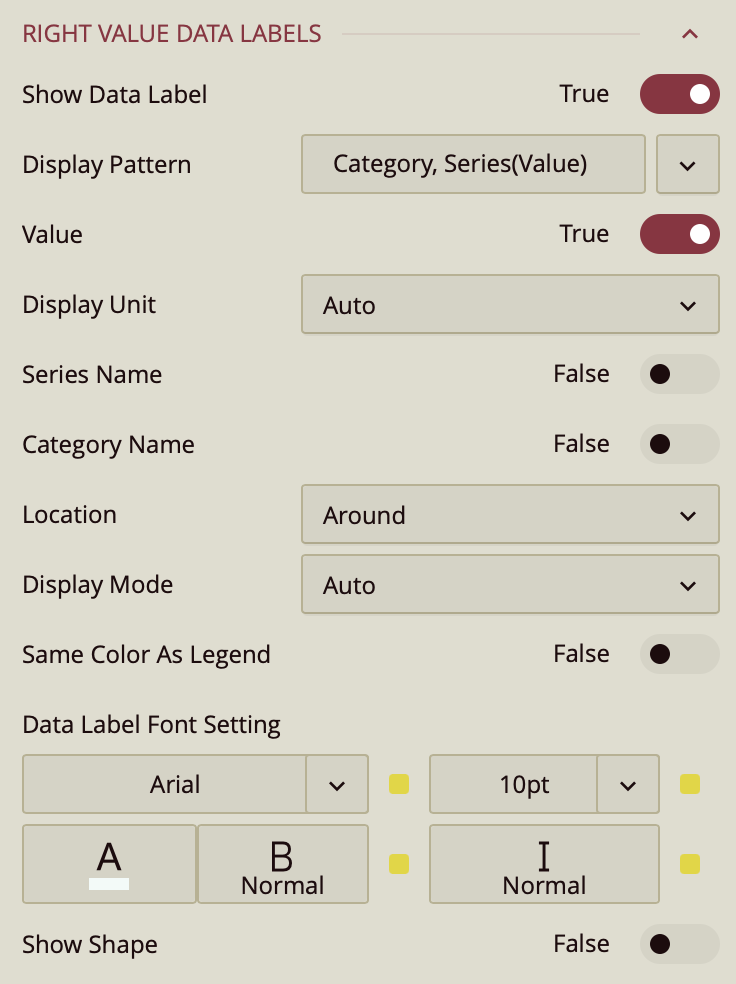This screenshot has width=736, height=984.
Task: Click yellow square beside bold Normal button
Action: (399, 863)
